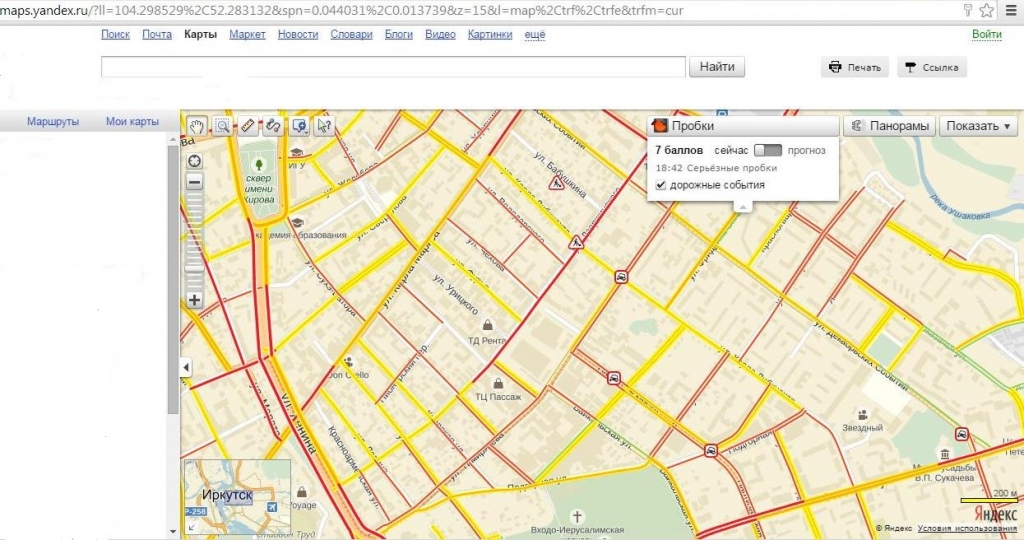
Task: Click the locate-me compass button
Action: click(194, 160)
